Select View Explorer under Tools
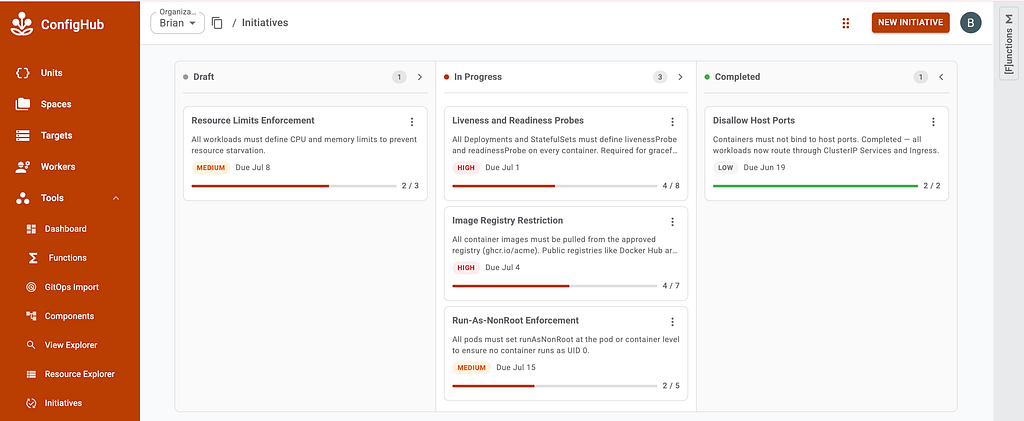The image size is (1024, 421). click(70, 345)
